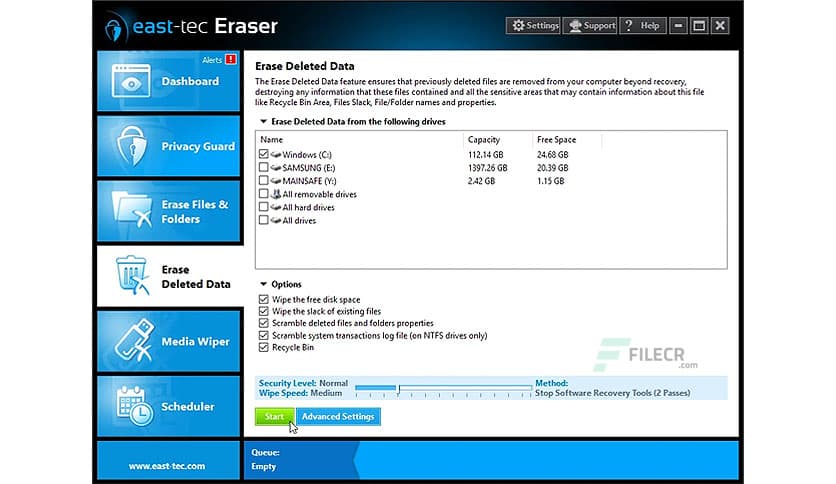Uncheck the Recycle Bin option
The image size is (836, 484).
[263, 348]
